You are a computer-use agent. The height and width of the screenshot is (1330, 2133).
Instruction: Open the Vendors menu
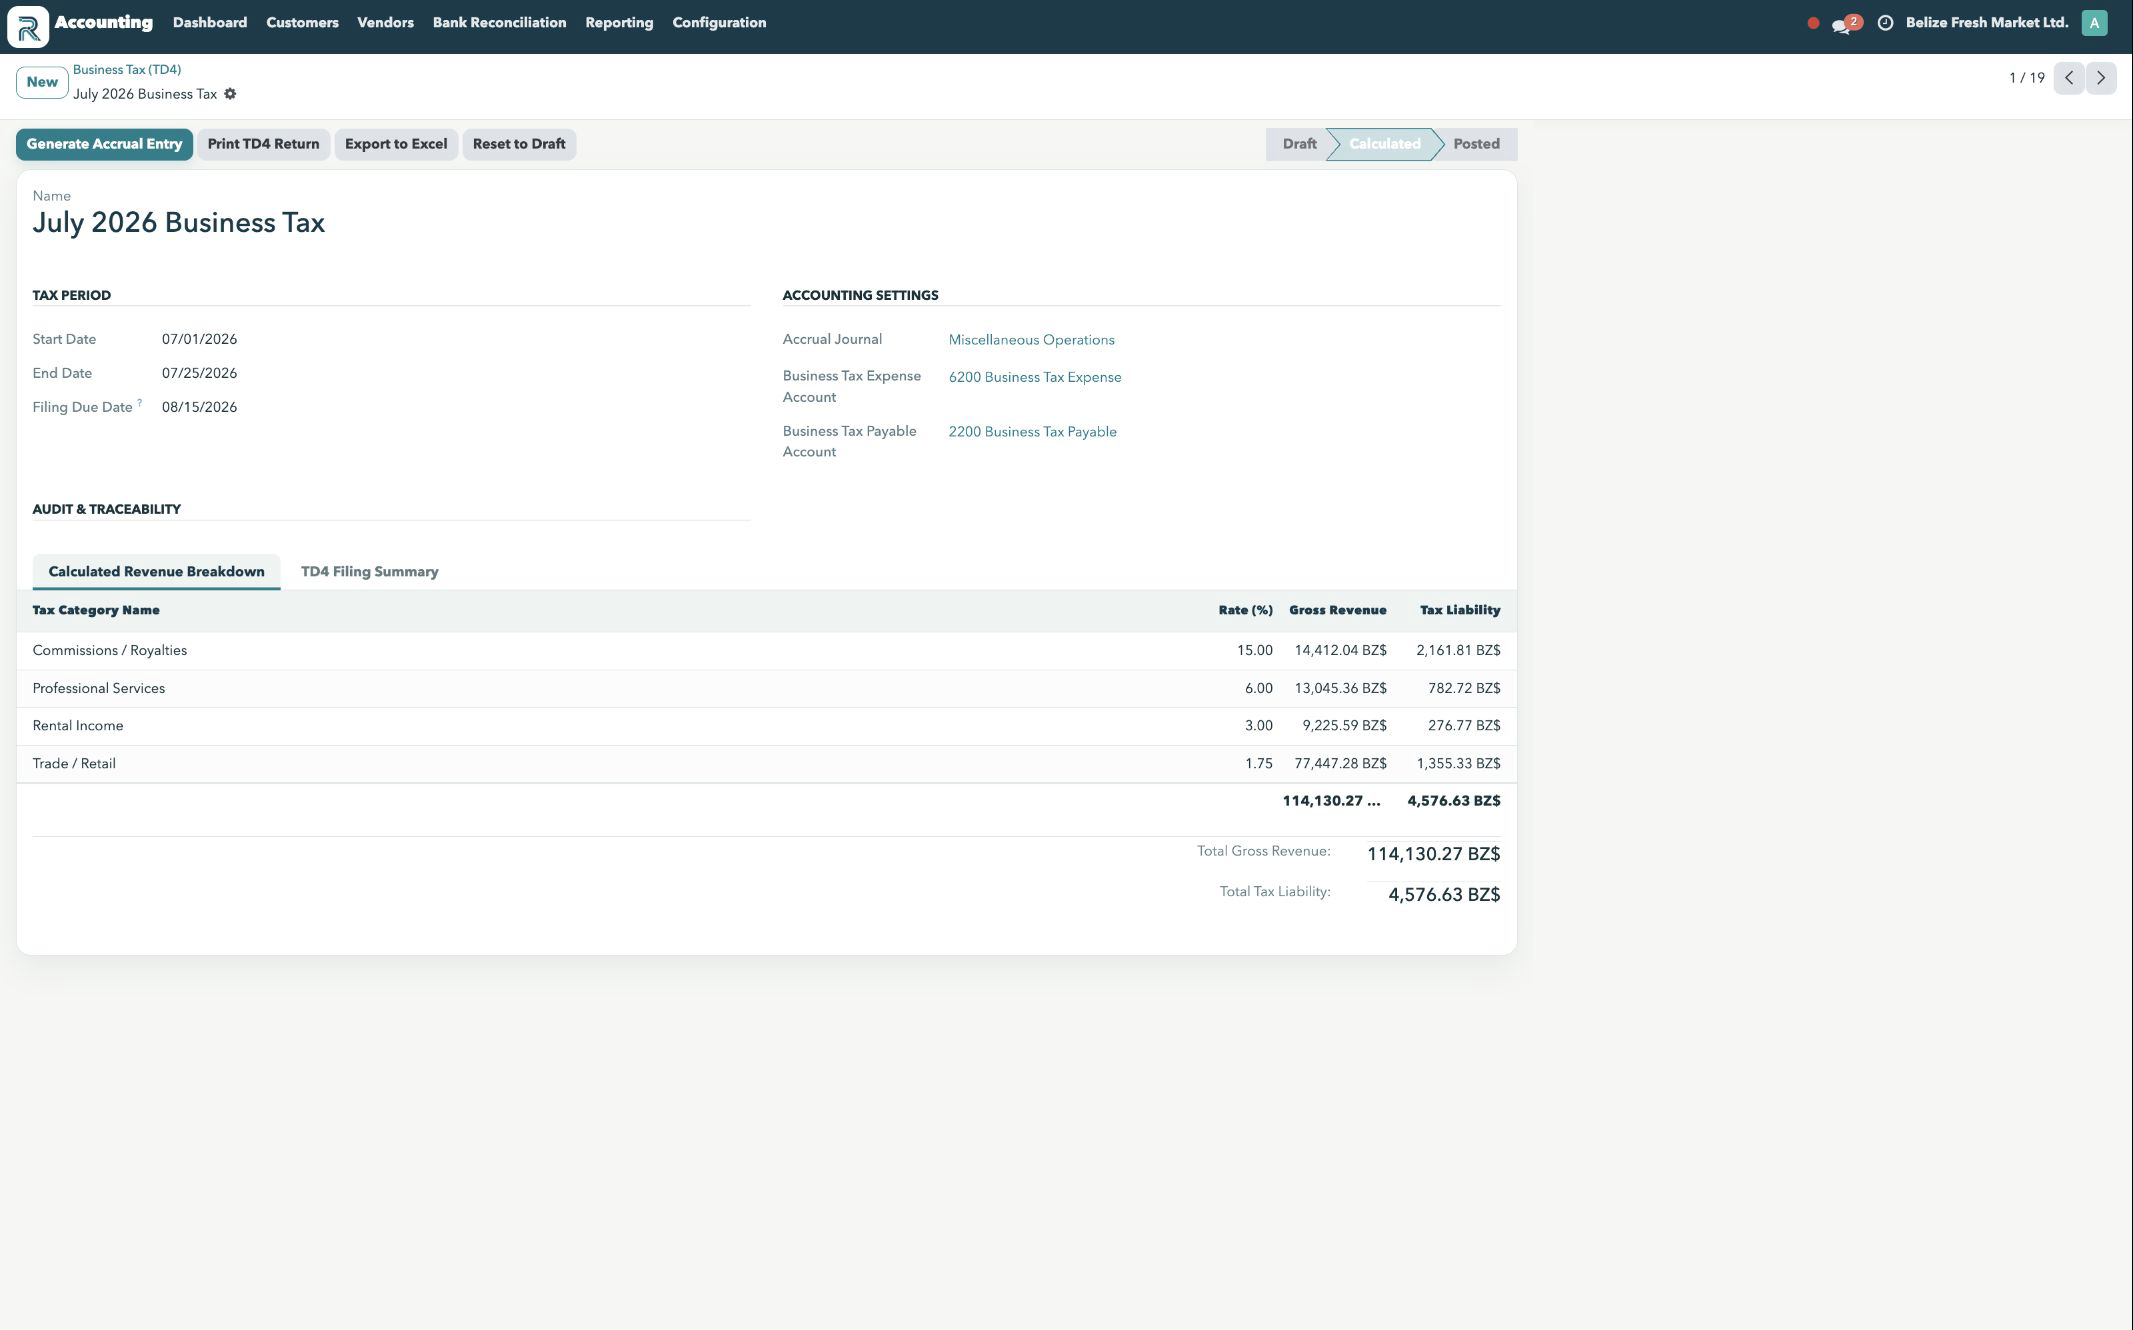point(385,23)
